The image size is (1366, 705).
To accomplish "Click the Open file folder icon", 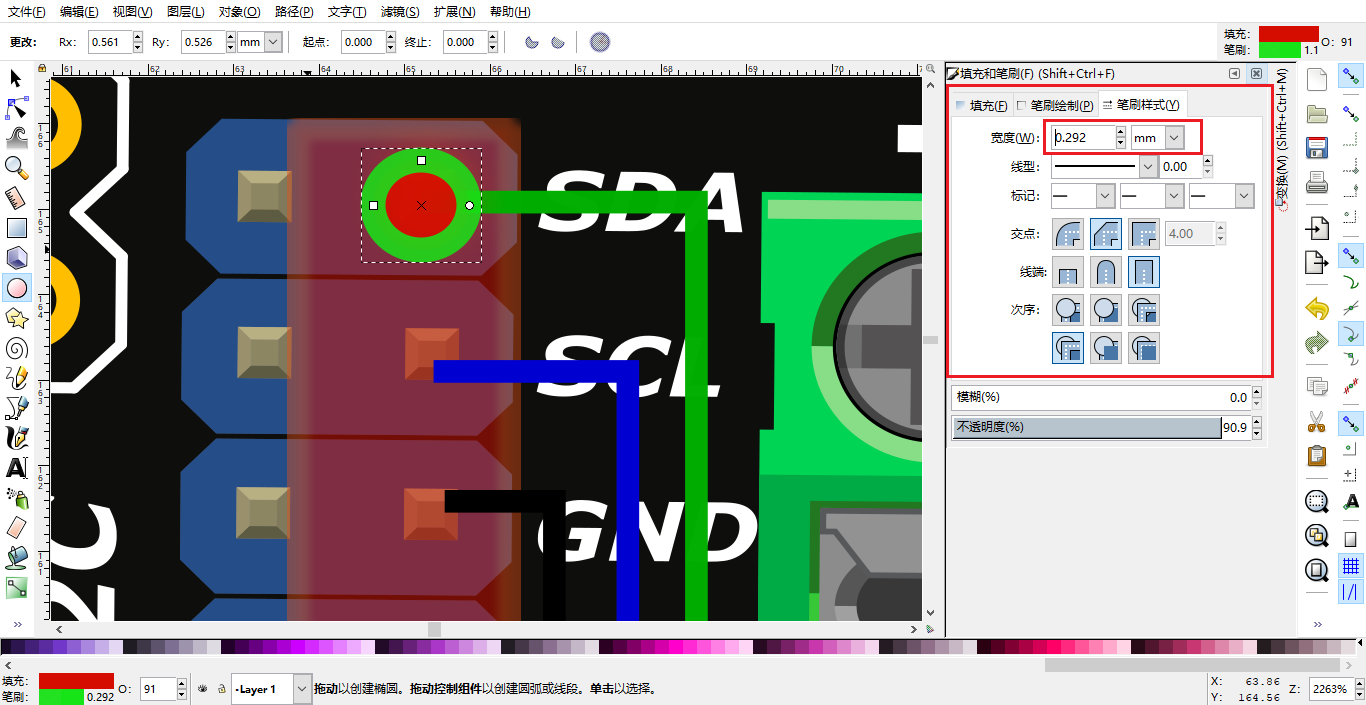I will pos(1317,113).
